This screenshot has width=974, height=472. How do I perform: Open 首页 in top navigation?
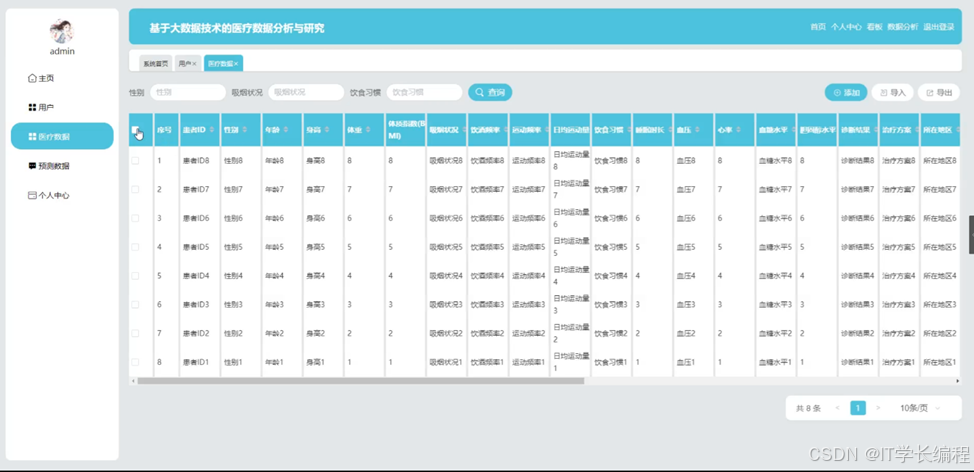click(818, 27)
